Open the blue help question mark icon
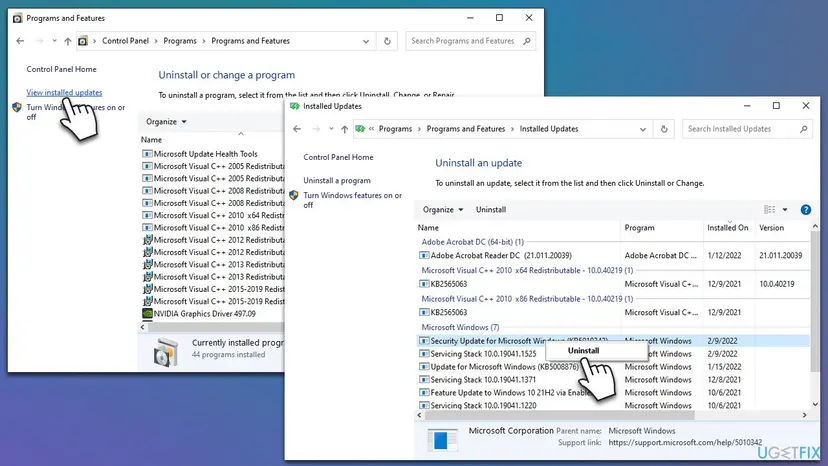 point(805,210)
